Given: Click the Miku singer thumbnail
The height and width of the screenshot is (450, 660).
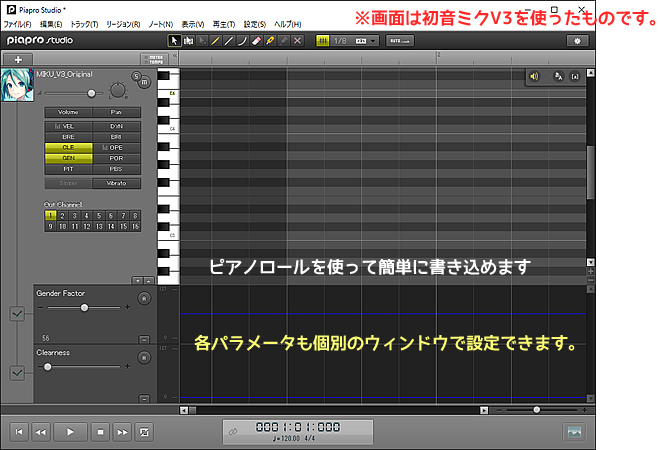Looking at the screenshot, I should tap(17, 85).
